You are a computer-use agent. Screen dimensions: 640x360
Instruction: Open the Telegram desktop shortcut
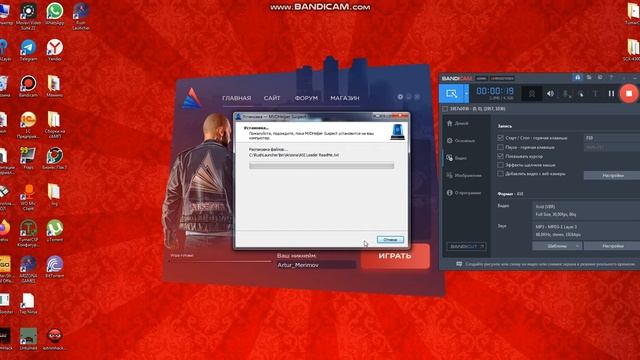tap(28, 51)
